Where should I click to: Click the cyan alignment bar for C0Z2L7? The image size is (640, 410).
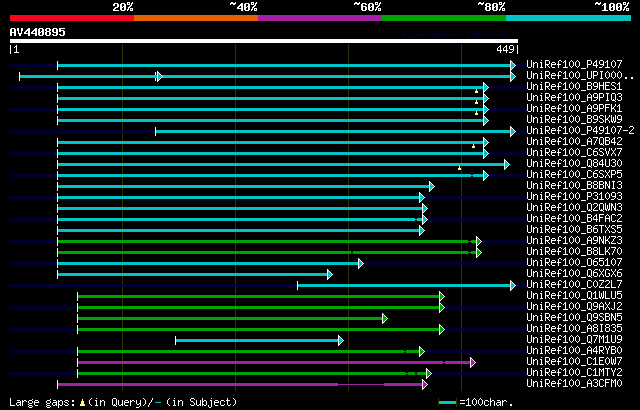pyautogui.click(x=407, y=286)
